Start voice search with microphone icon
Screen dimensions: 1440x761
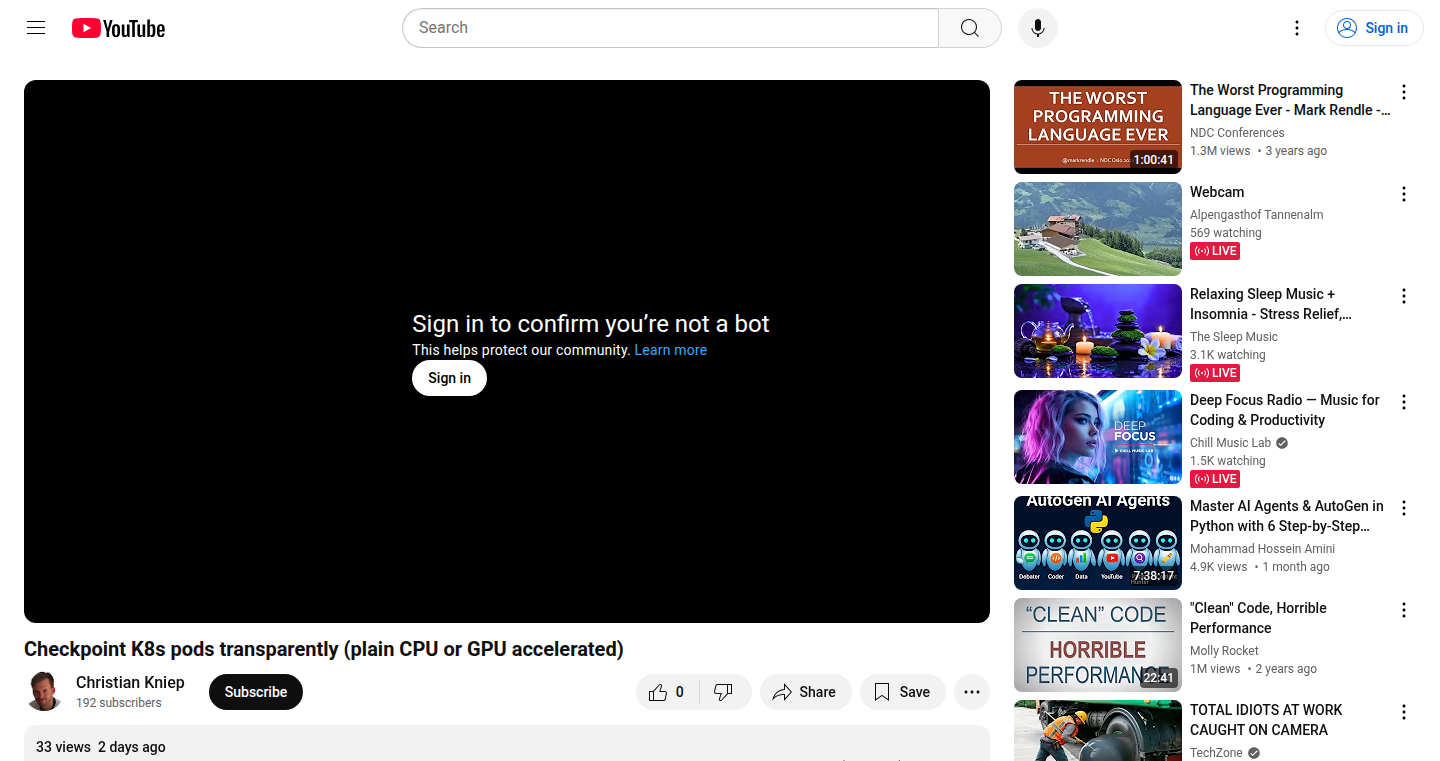pyautogui.click(x=1038, y=28)
